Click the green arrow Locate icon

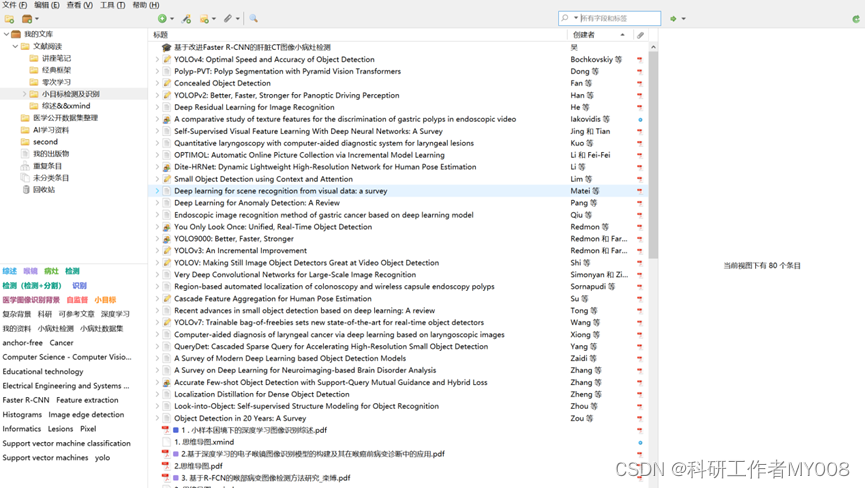click(x=673, y=19)
